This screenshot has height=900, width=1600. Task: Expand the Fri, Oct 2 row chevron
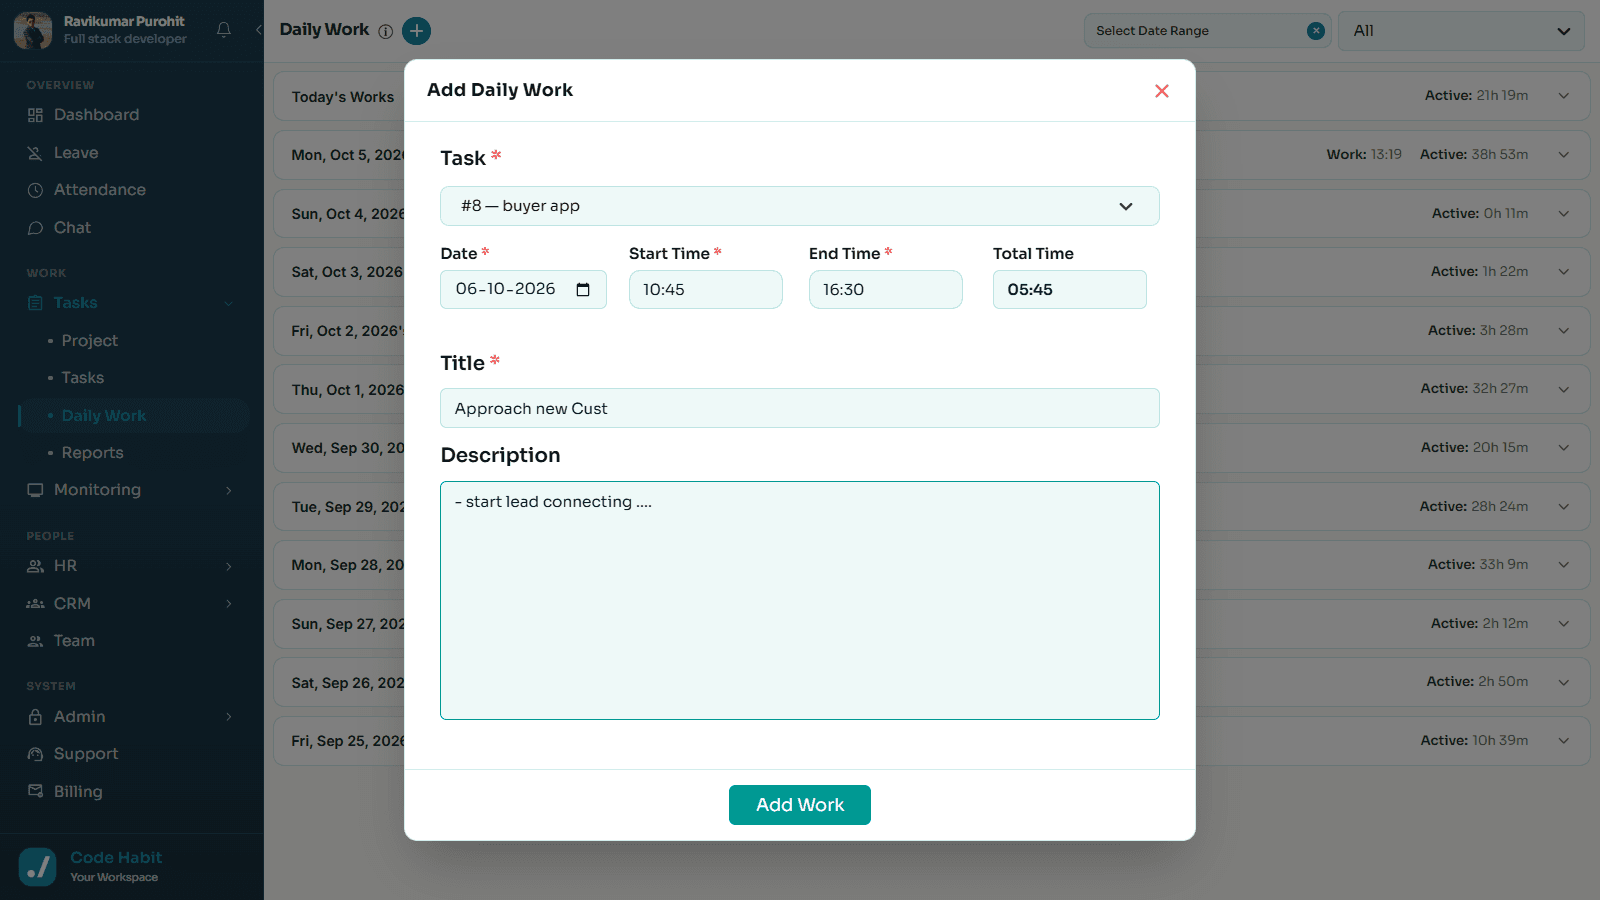pyautogui.click(x=1564, y=331)
